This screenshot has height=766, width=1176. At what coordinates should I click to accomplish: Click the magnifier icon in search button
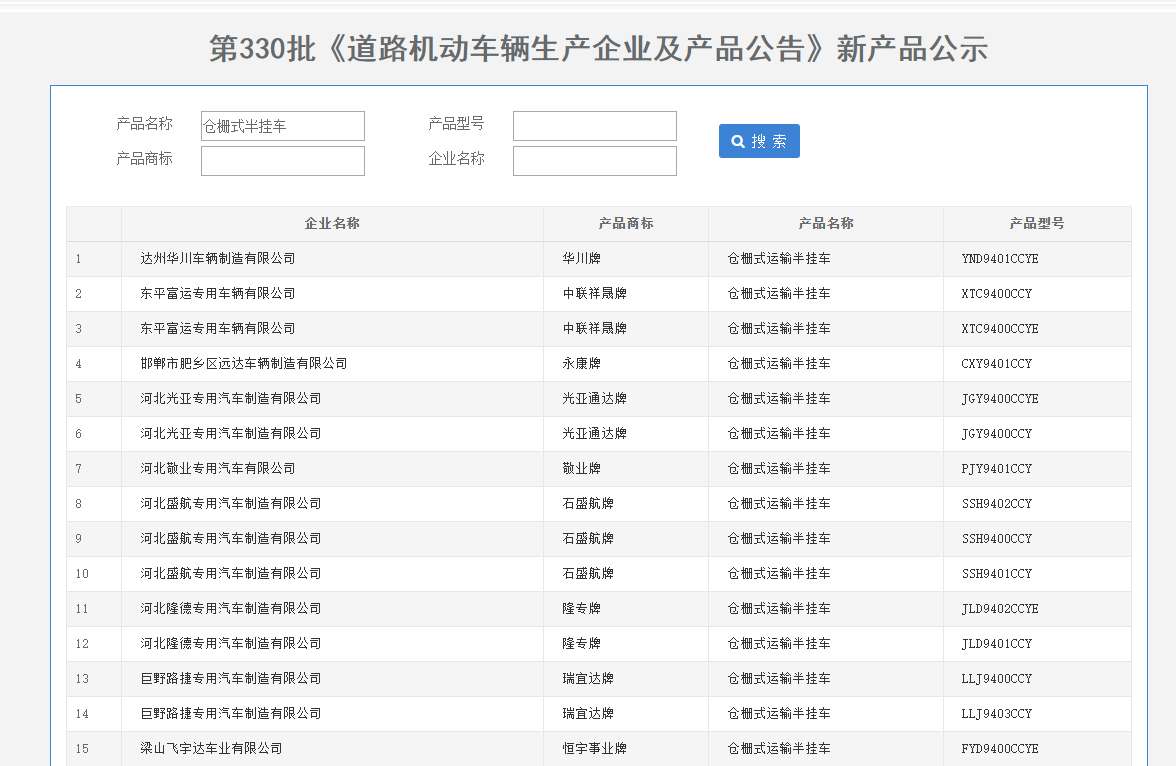[738, 141]
